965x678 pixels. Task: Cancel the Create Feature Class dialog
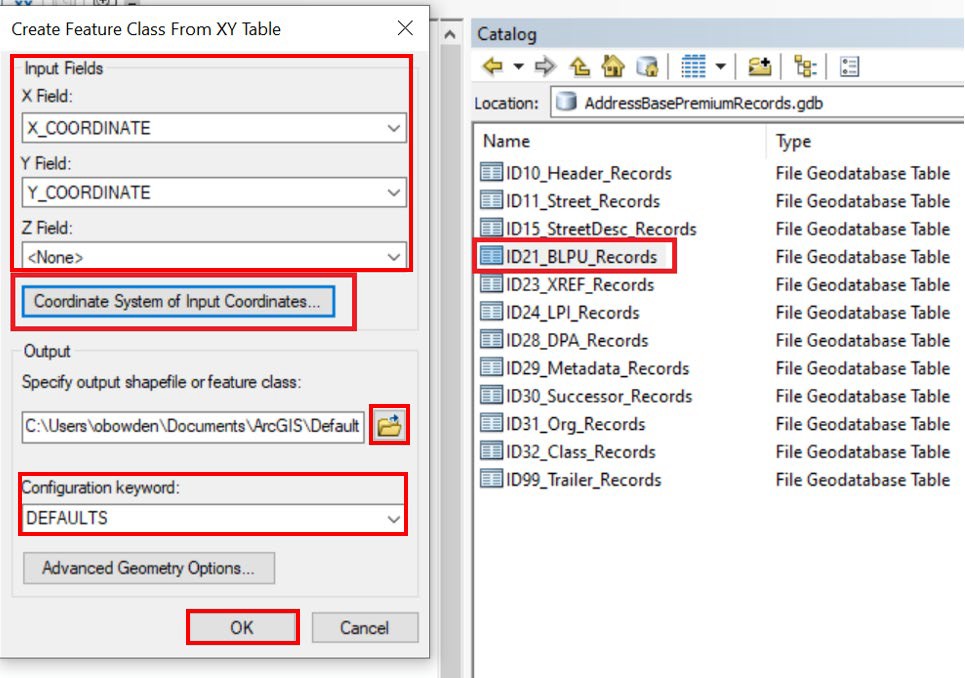tap(365, 628)
